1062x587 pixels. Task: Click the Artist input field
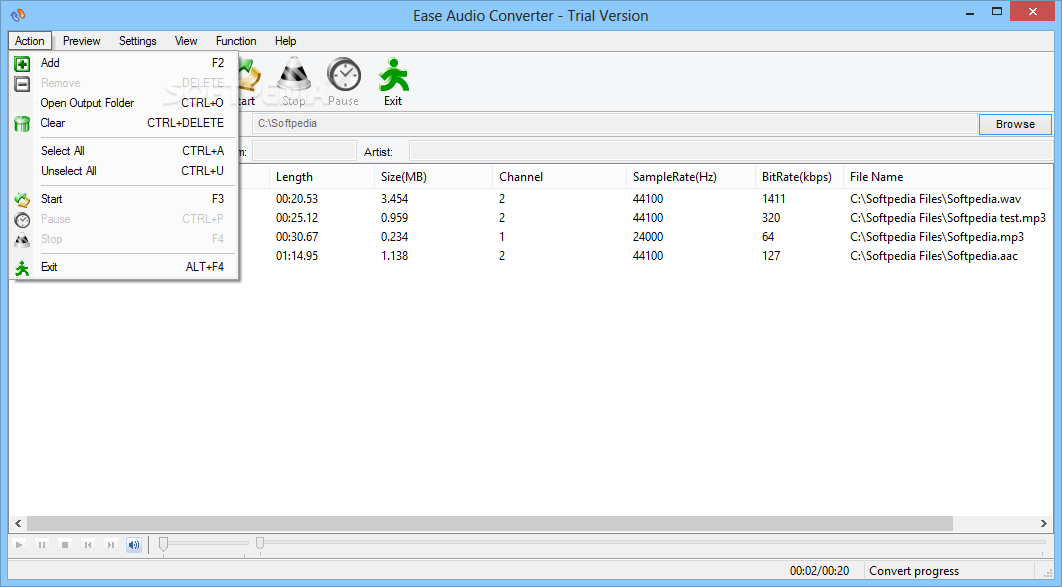point(731,152)
